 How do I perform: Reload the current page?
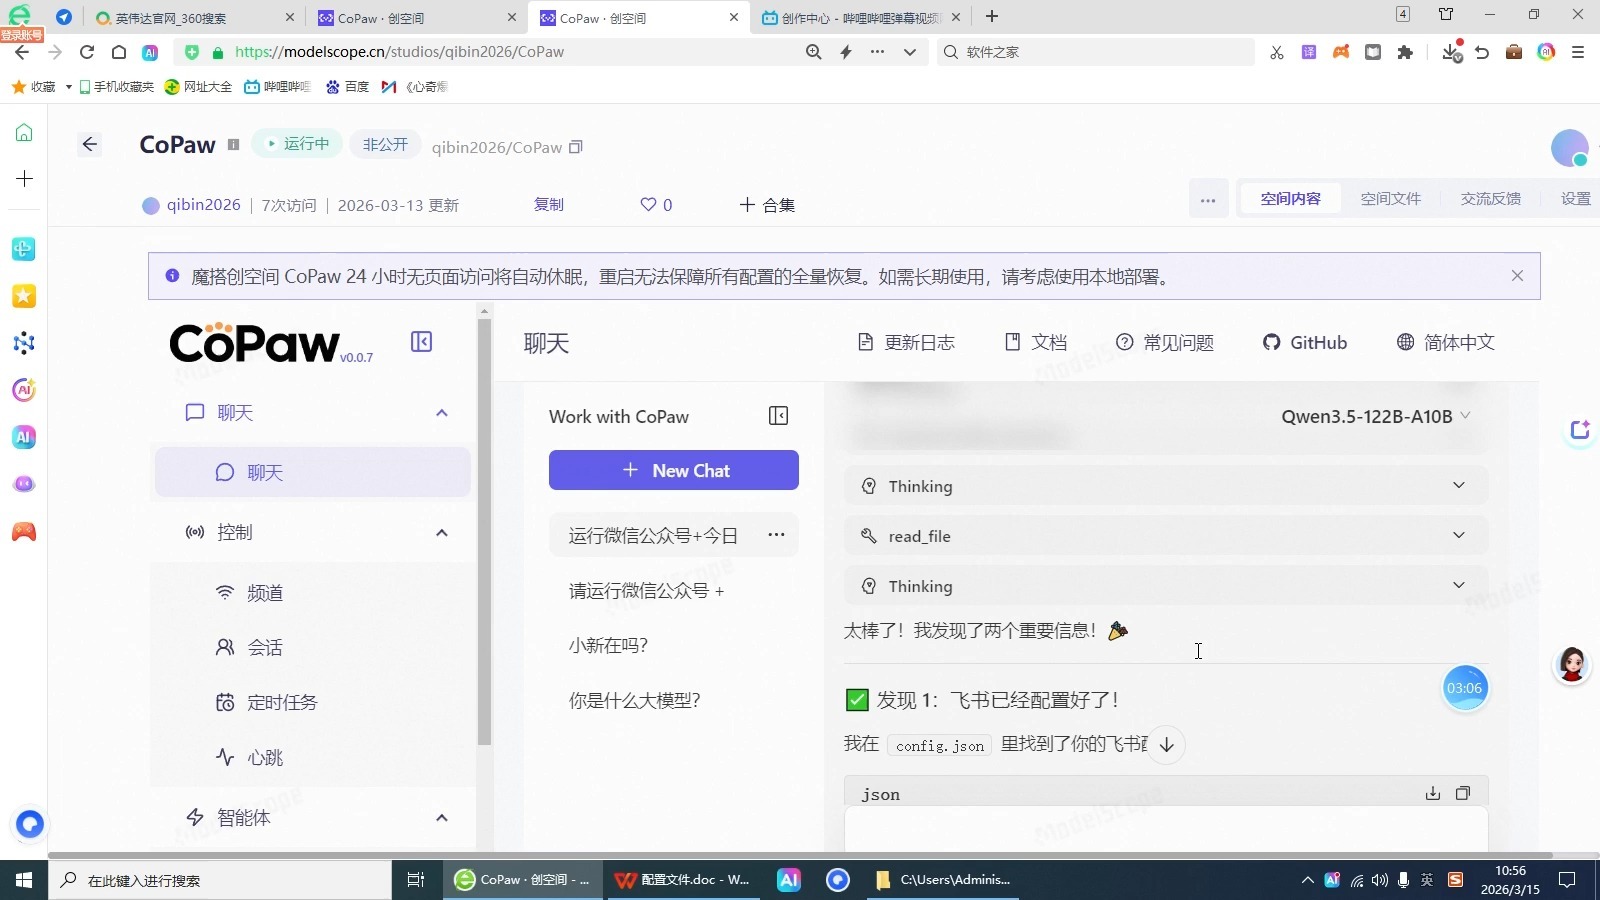point(87,52)
